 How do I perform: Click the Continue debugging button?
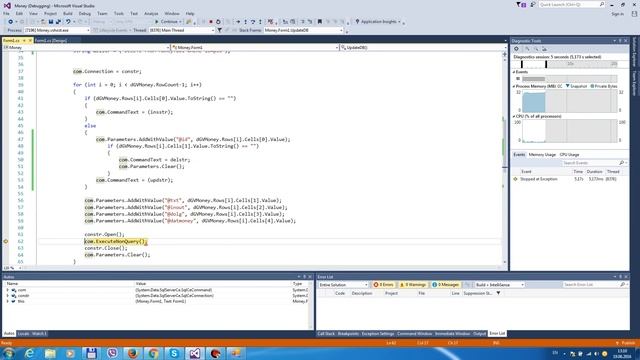pyautogui.click(x=168, y=22)
